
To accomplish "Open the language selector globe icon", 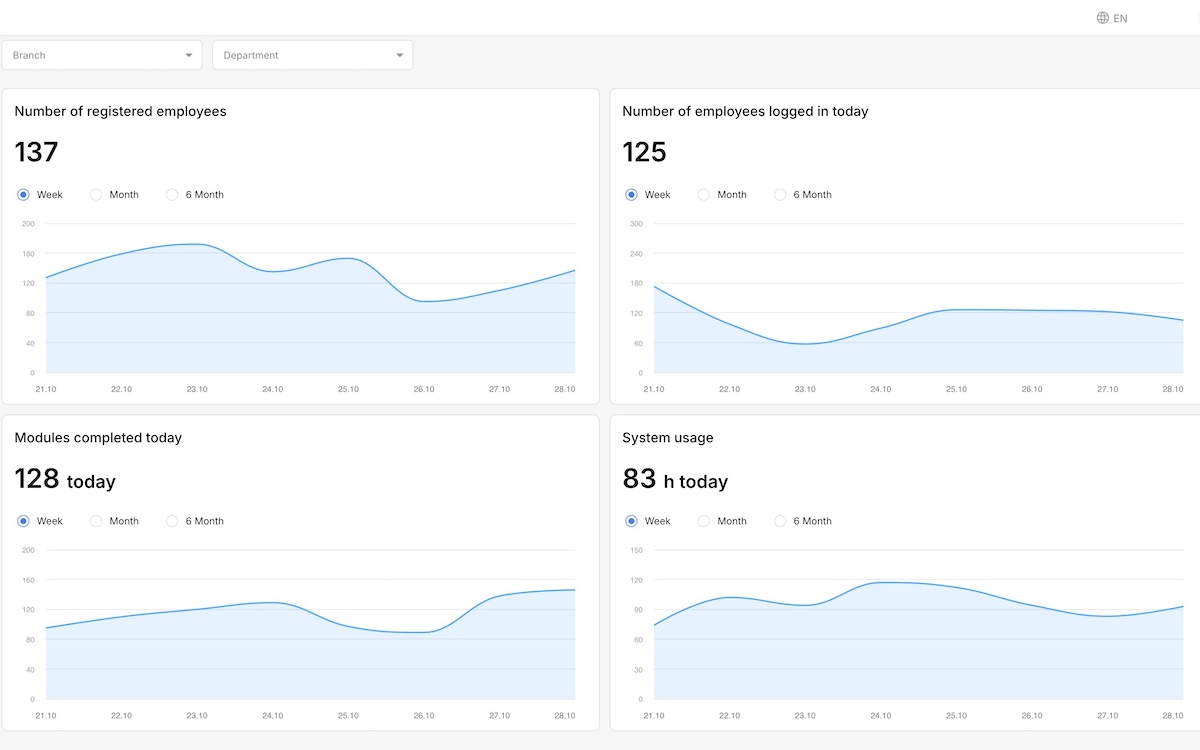I will coord(1101,17).
